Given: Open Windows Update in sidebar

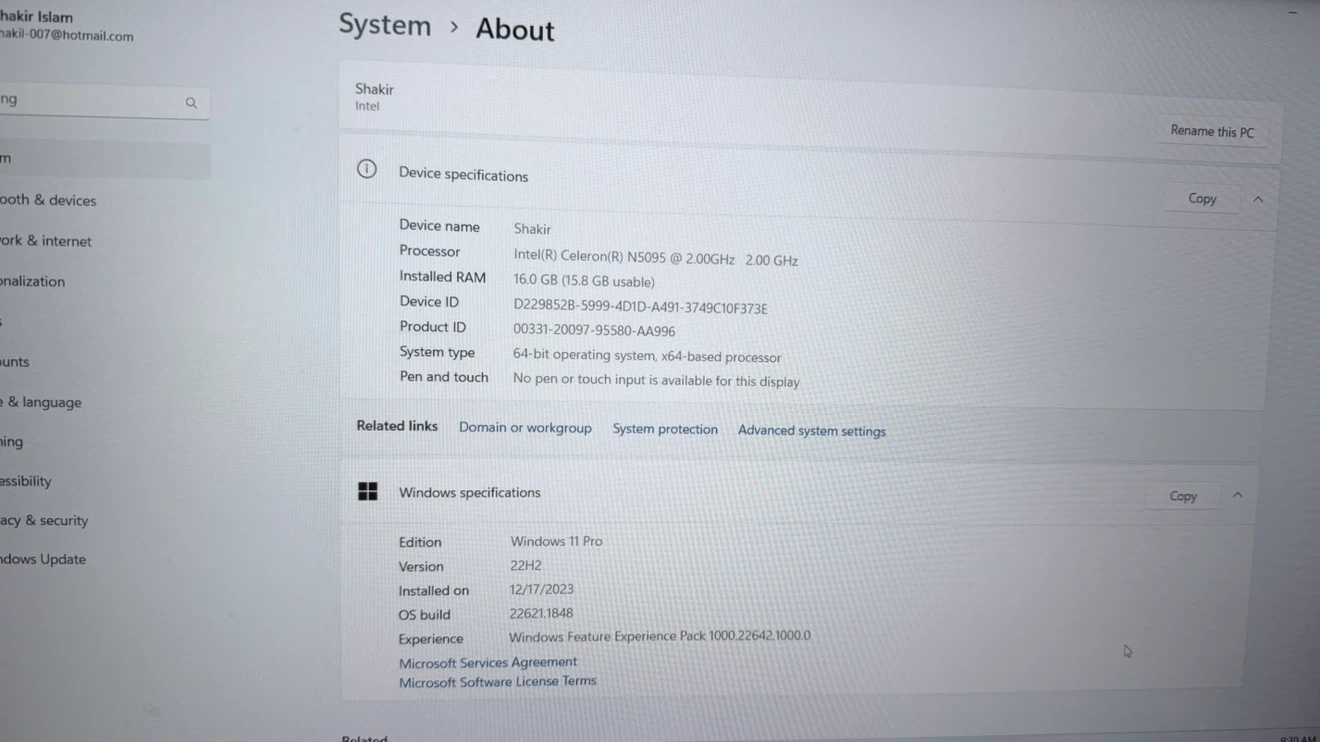Looking at the screenshot, I should coord(43,559).
